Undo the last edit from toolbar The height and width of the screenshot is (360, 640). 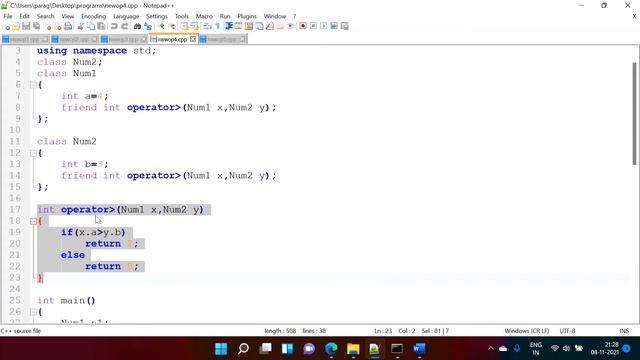(114, 26)
